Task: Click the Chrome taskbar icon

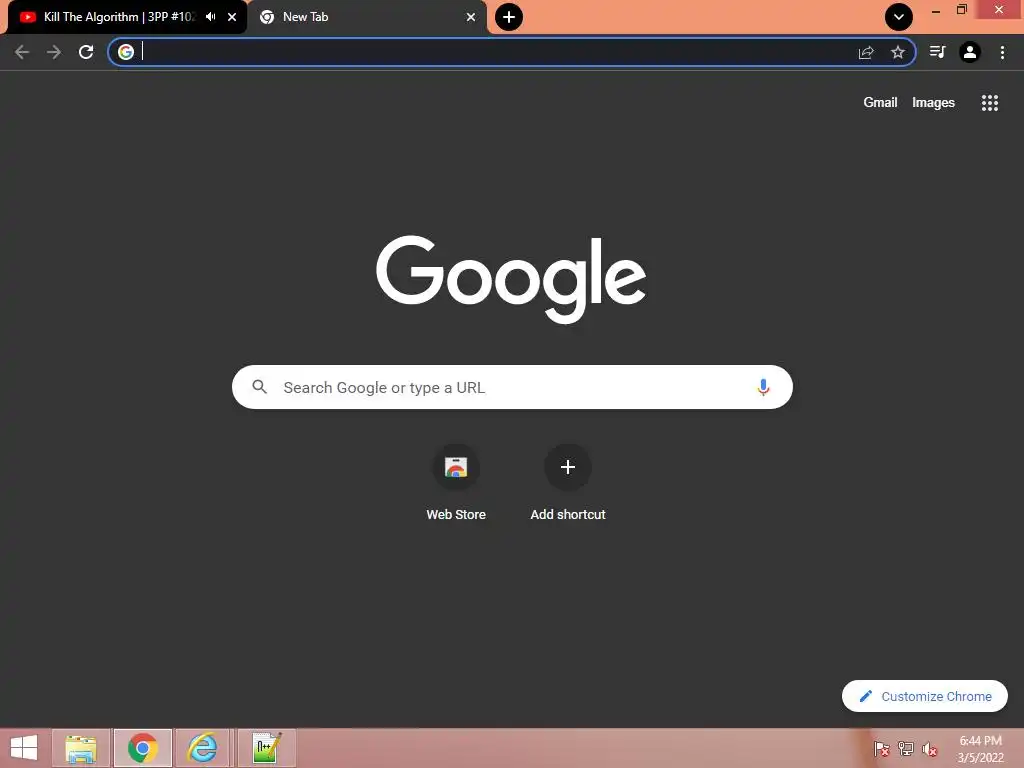Action: 143,748
